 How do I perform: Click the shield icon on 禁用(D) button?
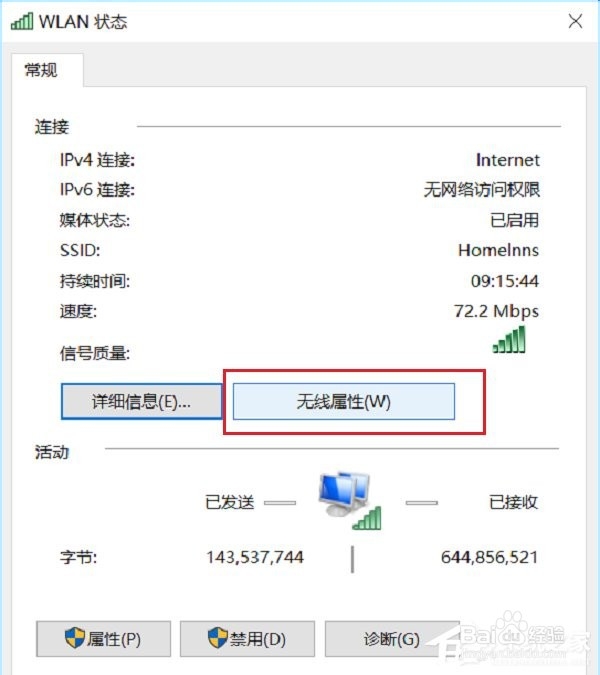pos(217,638)
